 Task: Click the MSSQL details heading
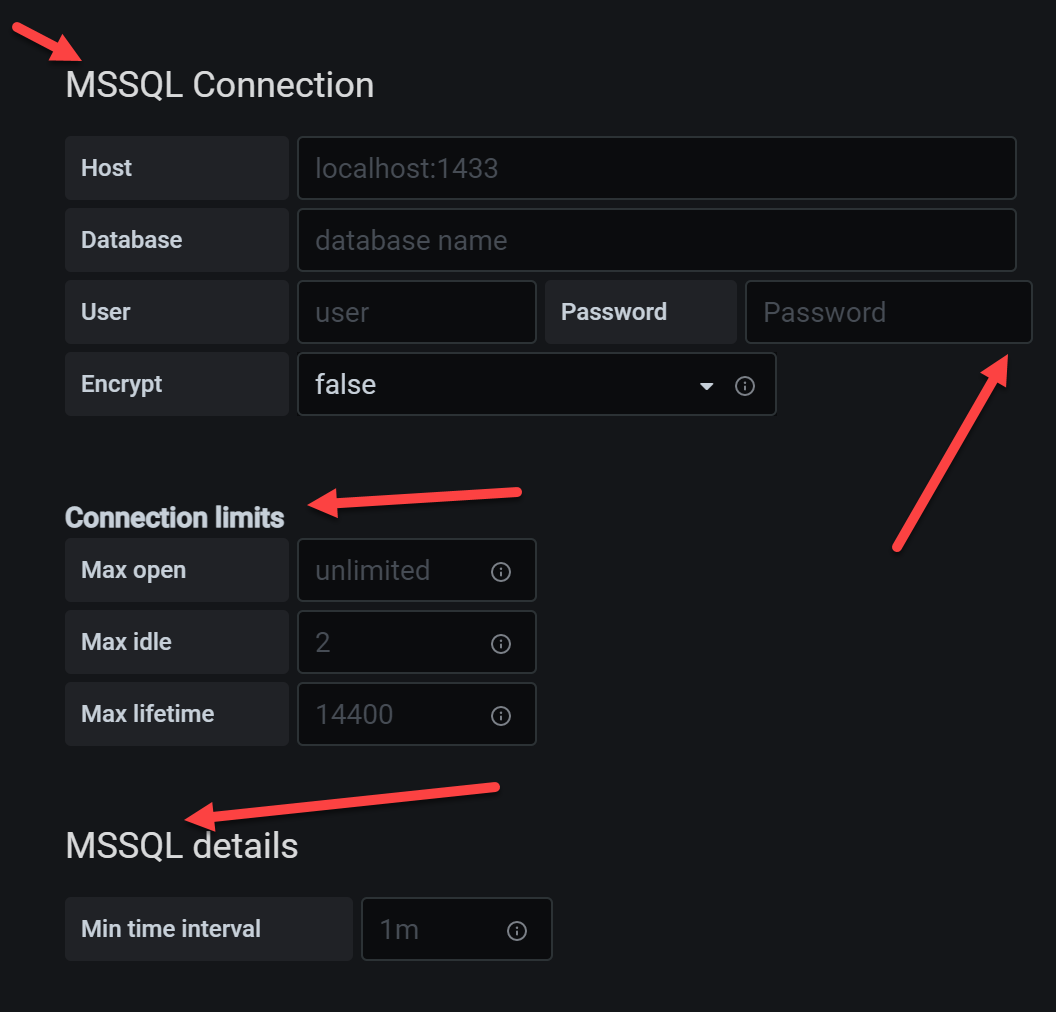click(x=181, y=846)
